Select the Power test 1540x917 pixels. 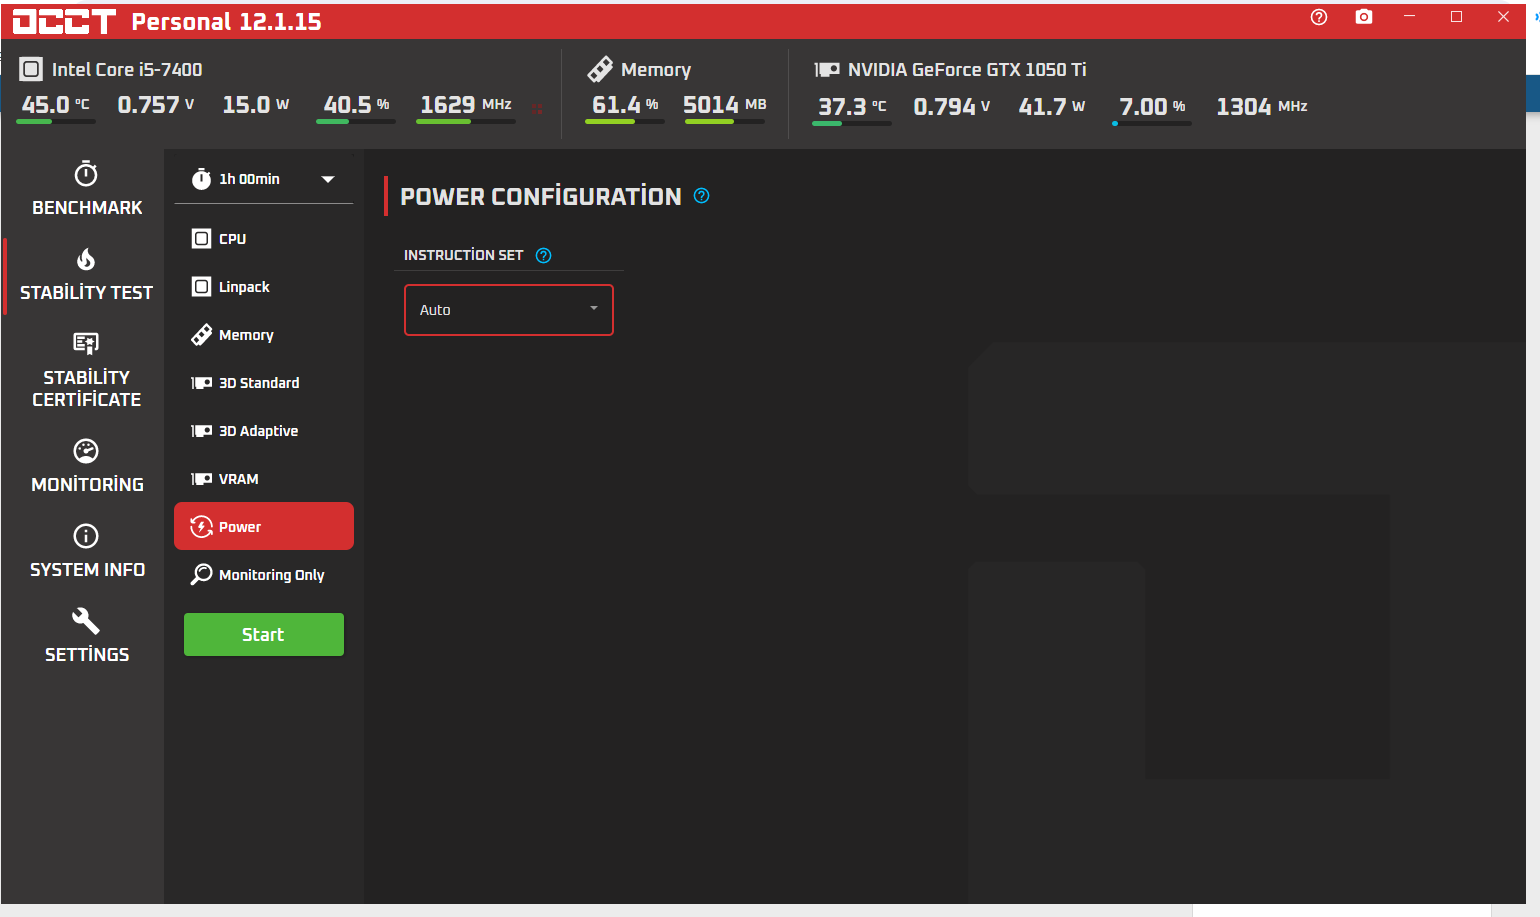pyautogui.click(x=264, y=526)
